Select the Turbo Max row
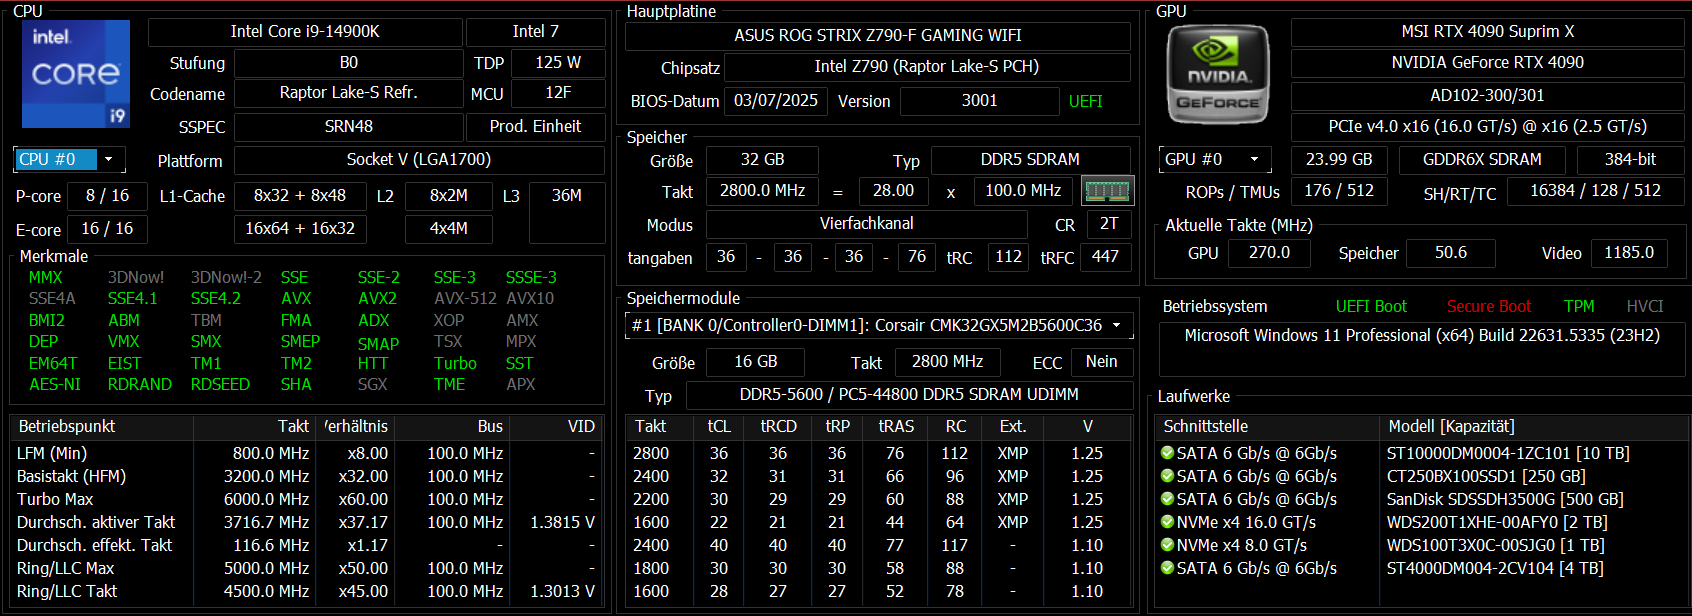This screenshot has height=616, width=1692. click(306, 499)
